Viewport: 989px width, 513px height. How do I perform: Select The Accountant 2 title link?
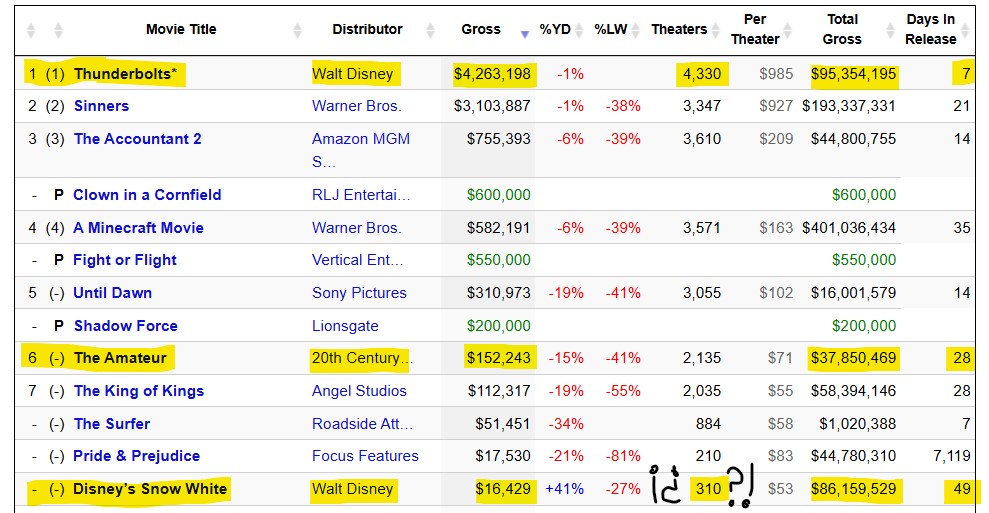point(137,139)
